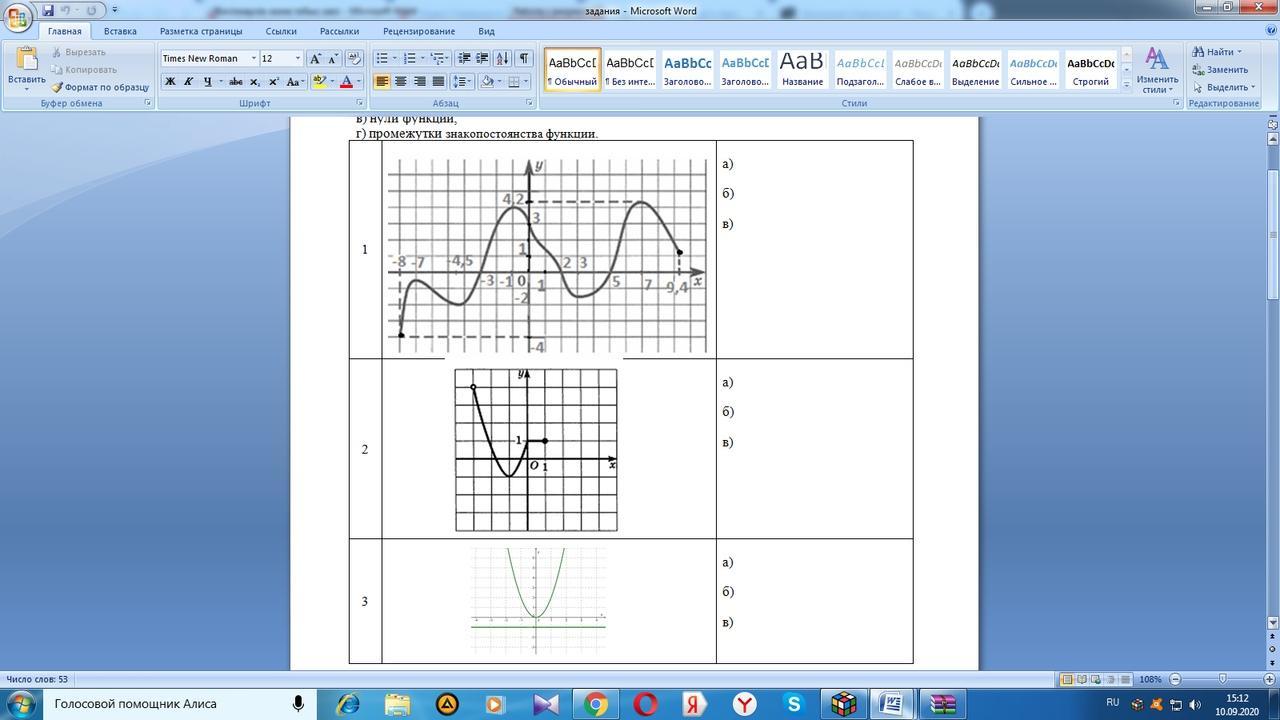Click the bulleted list icon

point(382,59)
